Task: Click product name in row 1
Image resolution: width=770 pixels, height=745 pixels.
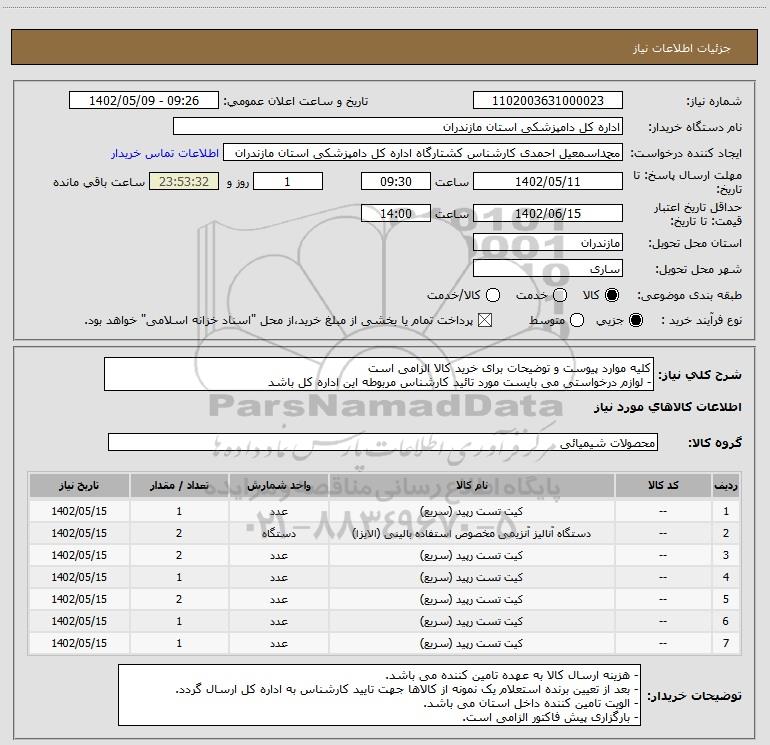Action: [x=471, y=512]
